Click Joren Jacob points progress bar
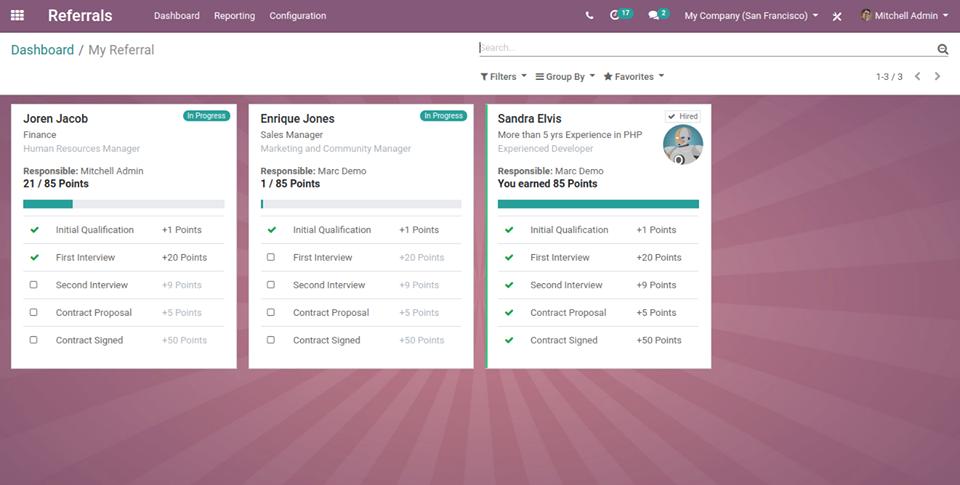 (124, 204)
